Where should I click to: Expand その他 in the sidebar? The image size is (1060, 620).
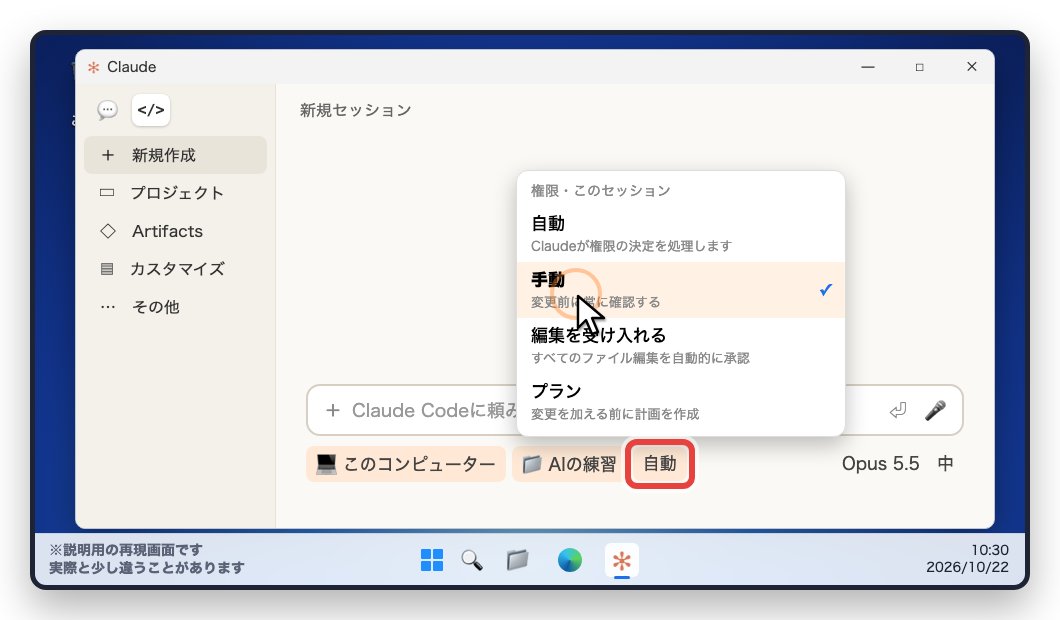pos(176,306)
